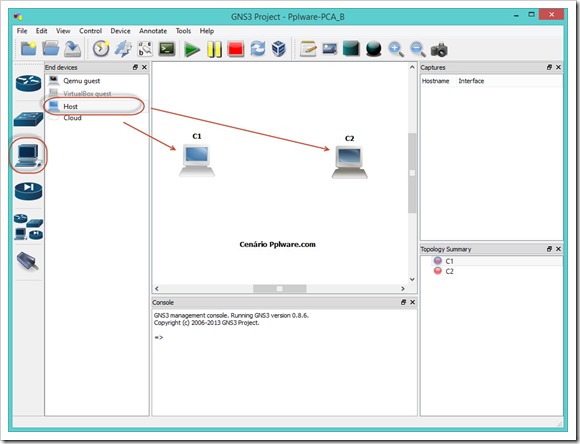Click the zoom out magnifier icon
The image size is (580, 444).
pos(418,49)
